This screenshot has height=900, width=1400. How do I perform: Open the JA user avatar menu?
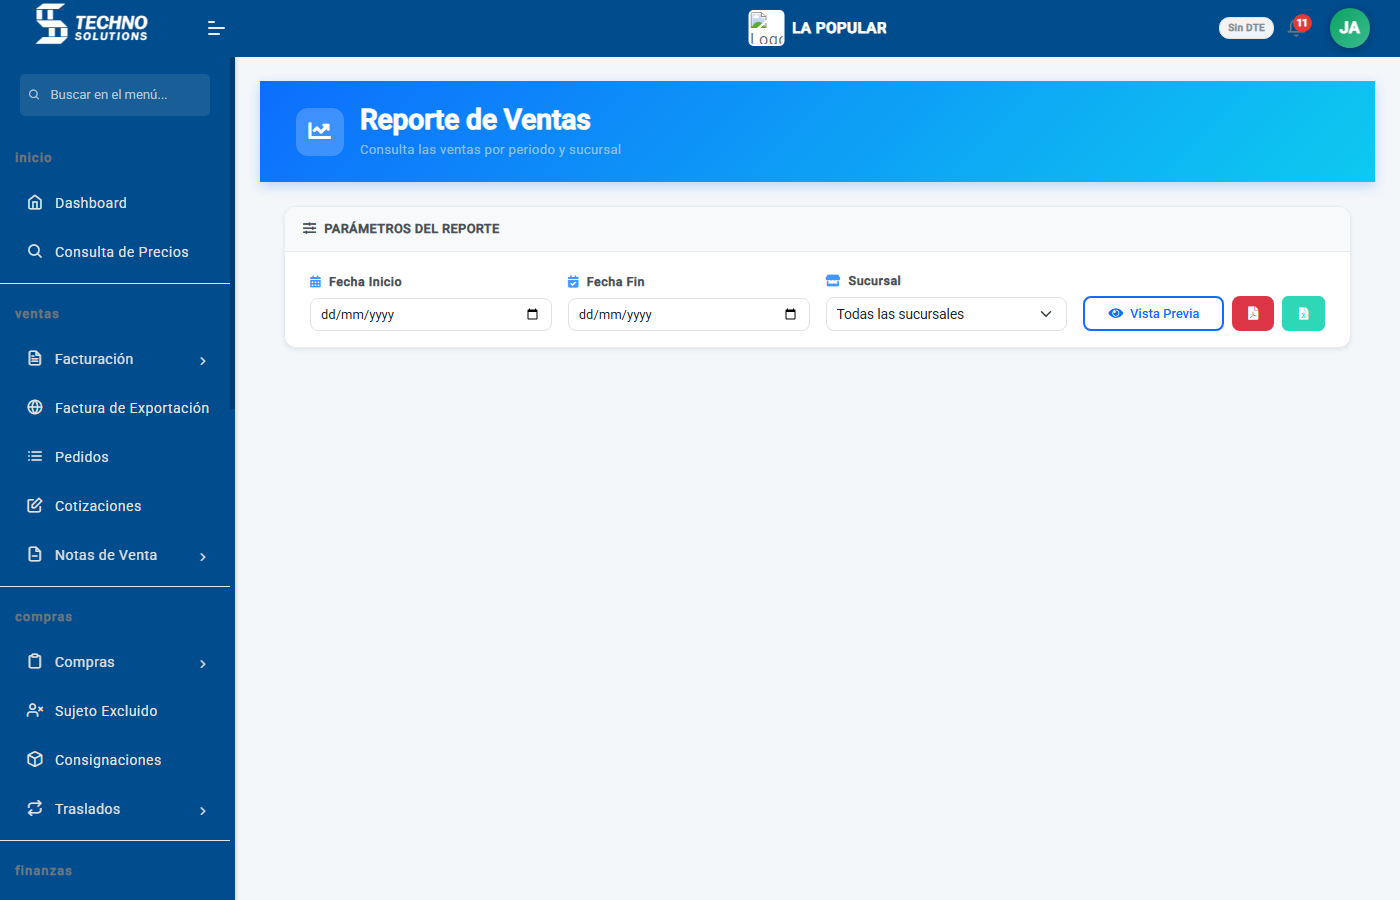tap(1349, 28)
